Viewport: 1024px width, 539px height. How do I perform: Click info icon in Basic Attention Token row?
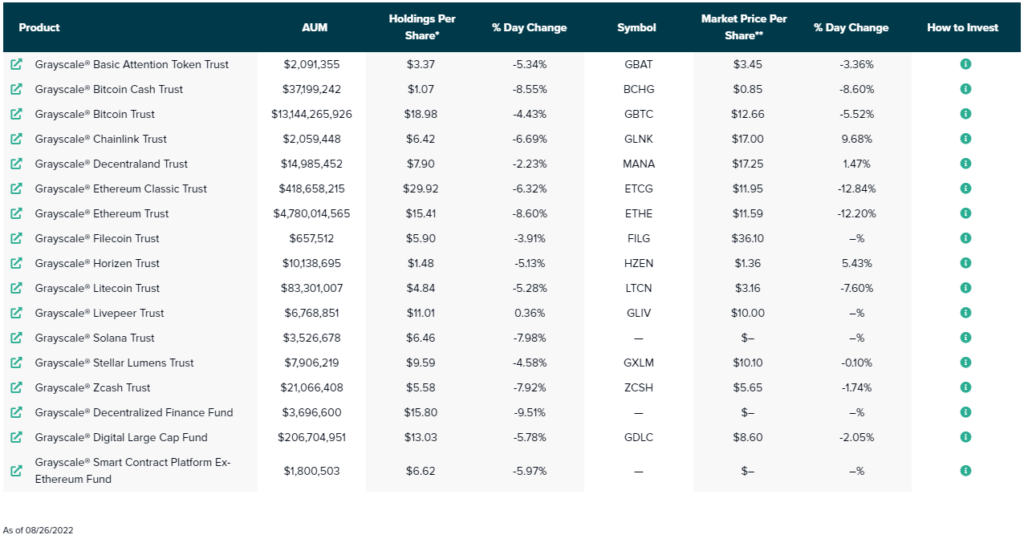pyautogui.click(x=966, y=64)
